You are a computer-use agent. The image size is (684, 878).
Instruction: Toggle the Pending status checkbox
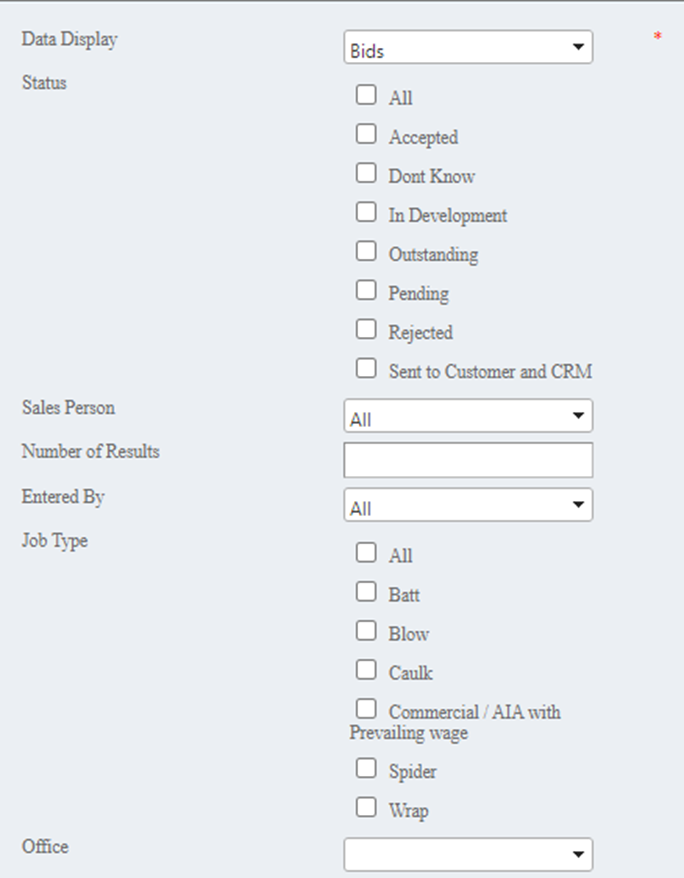pyautogui.click(x=367, y=291)
